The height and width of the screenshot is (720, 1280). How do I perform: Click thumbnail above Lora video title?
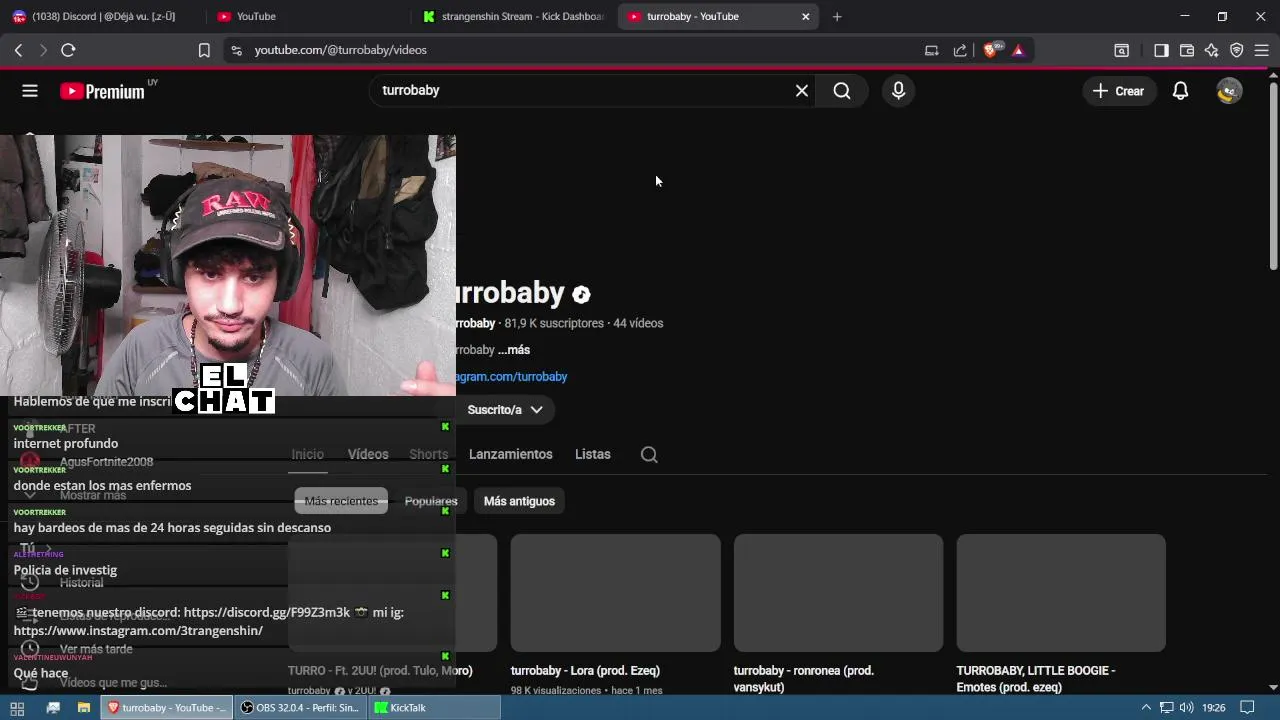pyautogui.click(x=615, y=593)
